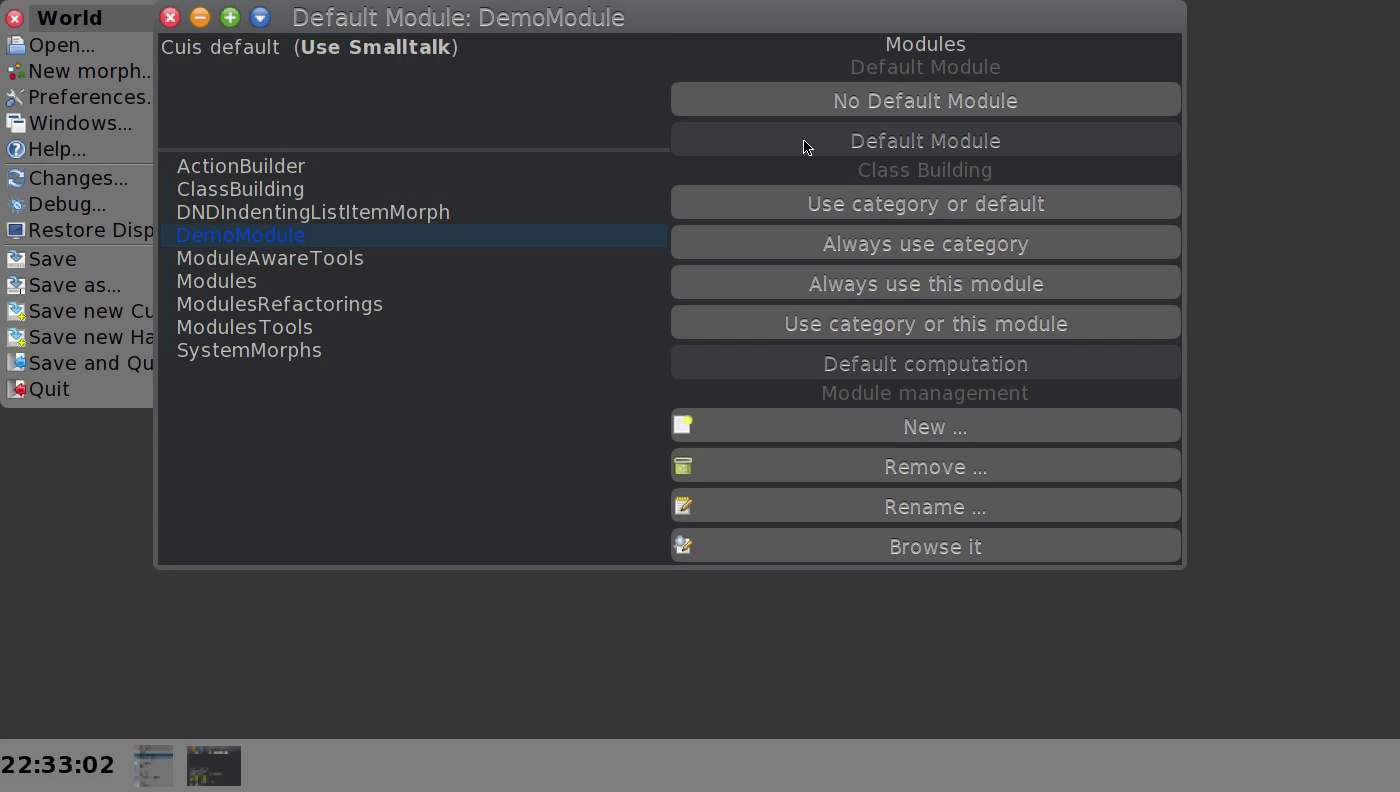The image size is (1400, 792).
Task: Click the Save as disk icon
Action: [x=15, y=285]
